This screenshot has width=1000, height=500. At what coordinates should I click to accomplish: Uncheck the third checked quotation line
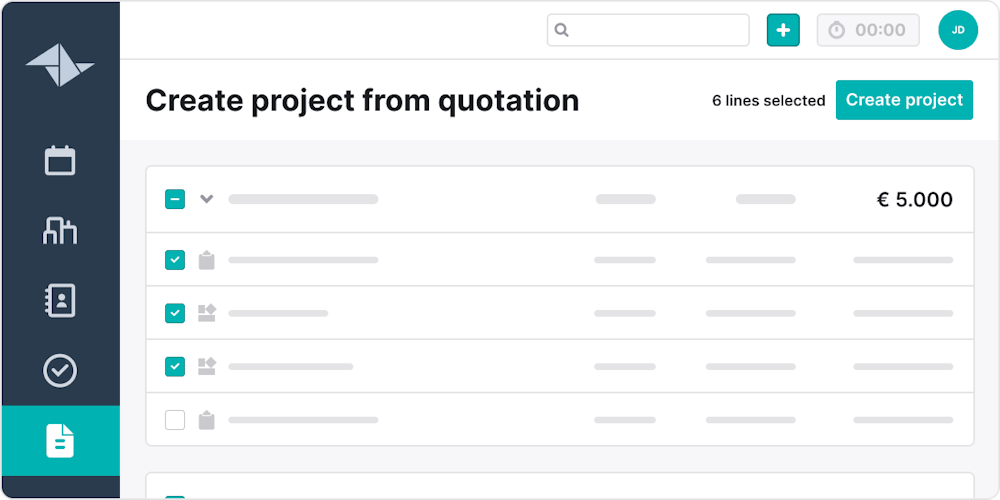coord(175,366)
